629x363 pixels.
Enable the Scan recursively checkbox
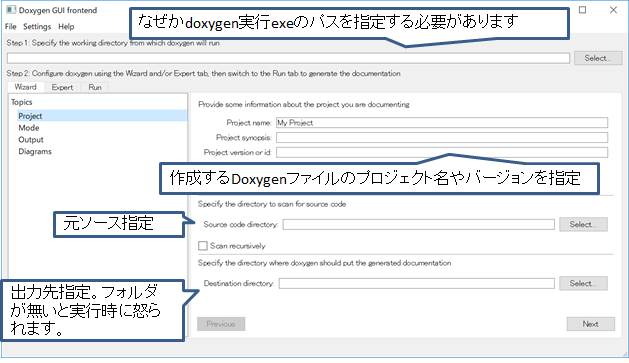tap(203, 245)
